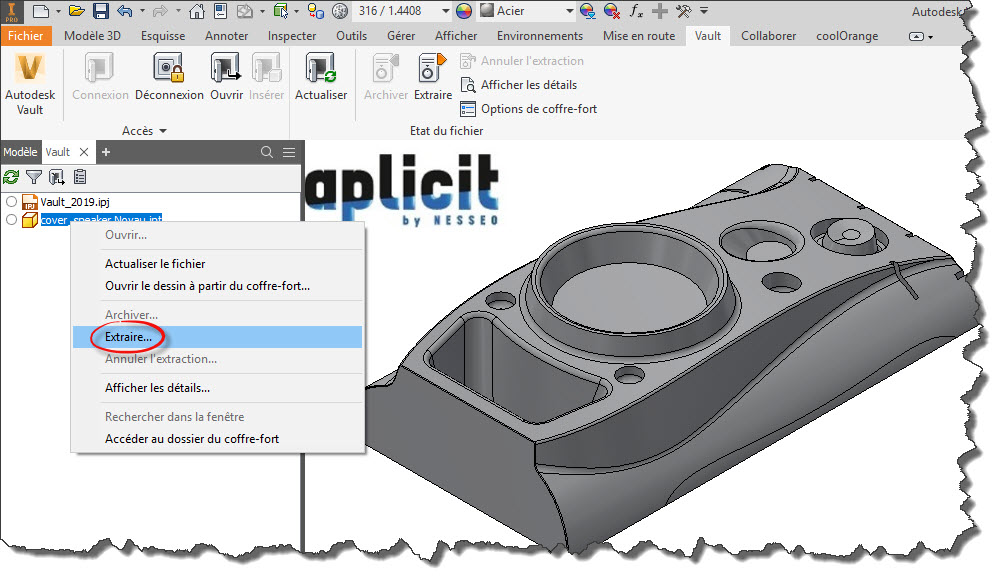Open the browser panel hamburger menu

click(289, 152)
